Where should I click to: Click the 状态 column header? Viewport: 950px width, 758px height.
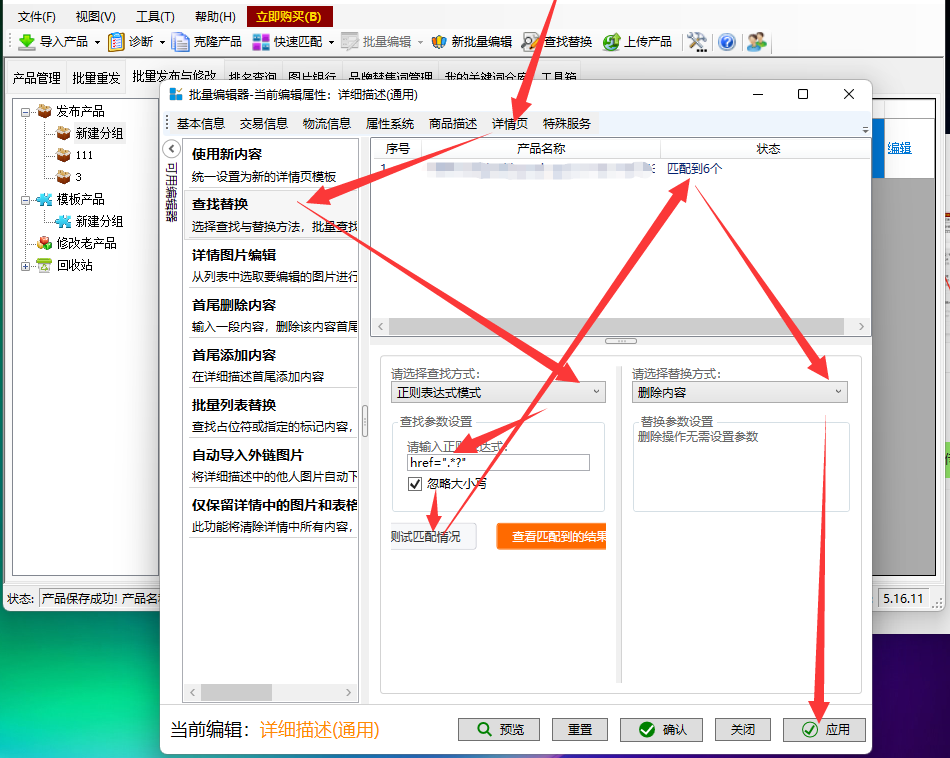[x=768, y=148]
